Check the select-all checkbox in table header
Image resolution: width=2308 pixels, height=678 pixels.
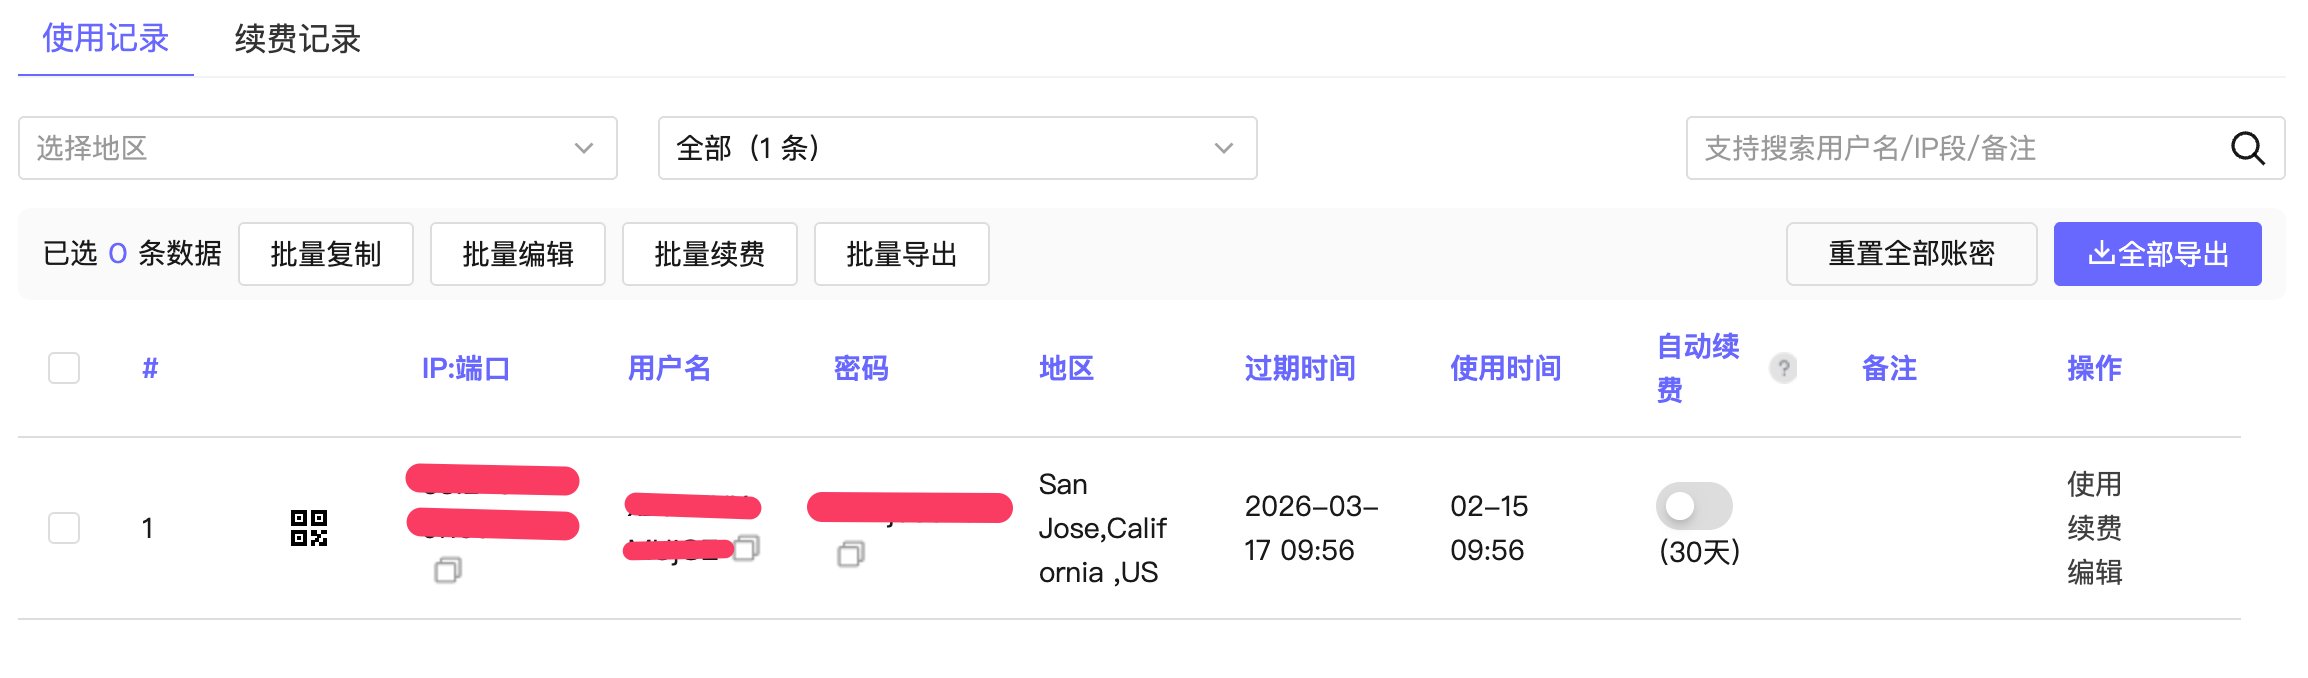(63, 368)
